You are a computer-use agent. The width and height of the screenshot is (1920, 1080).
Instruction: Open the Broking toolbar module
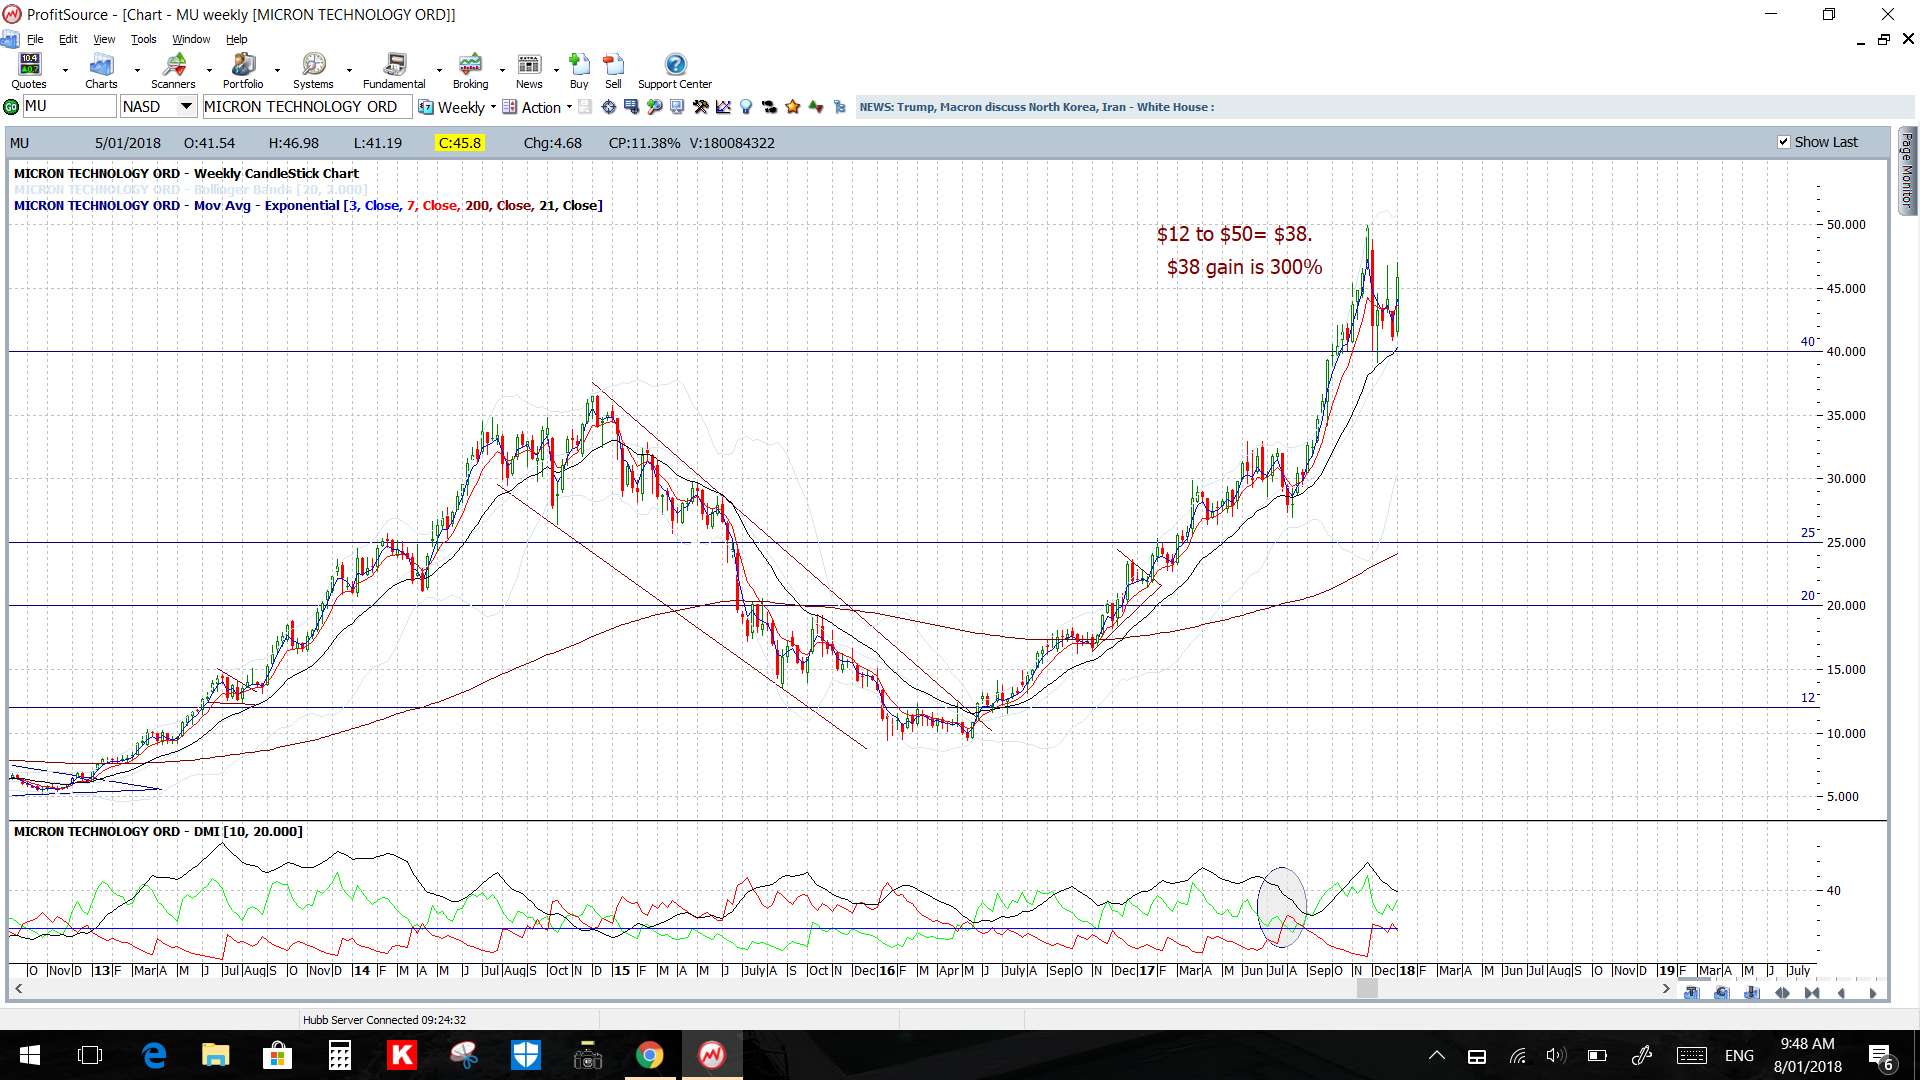(x=470, y=71)
